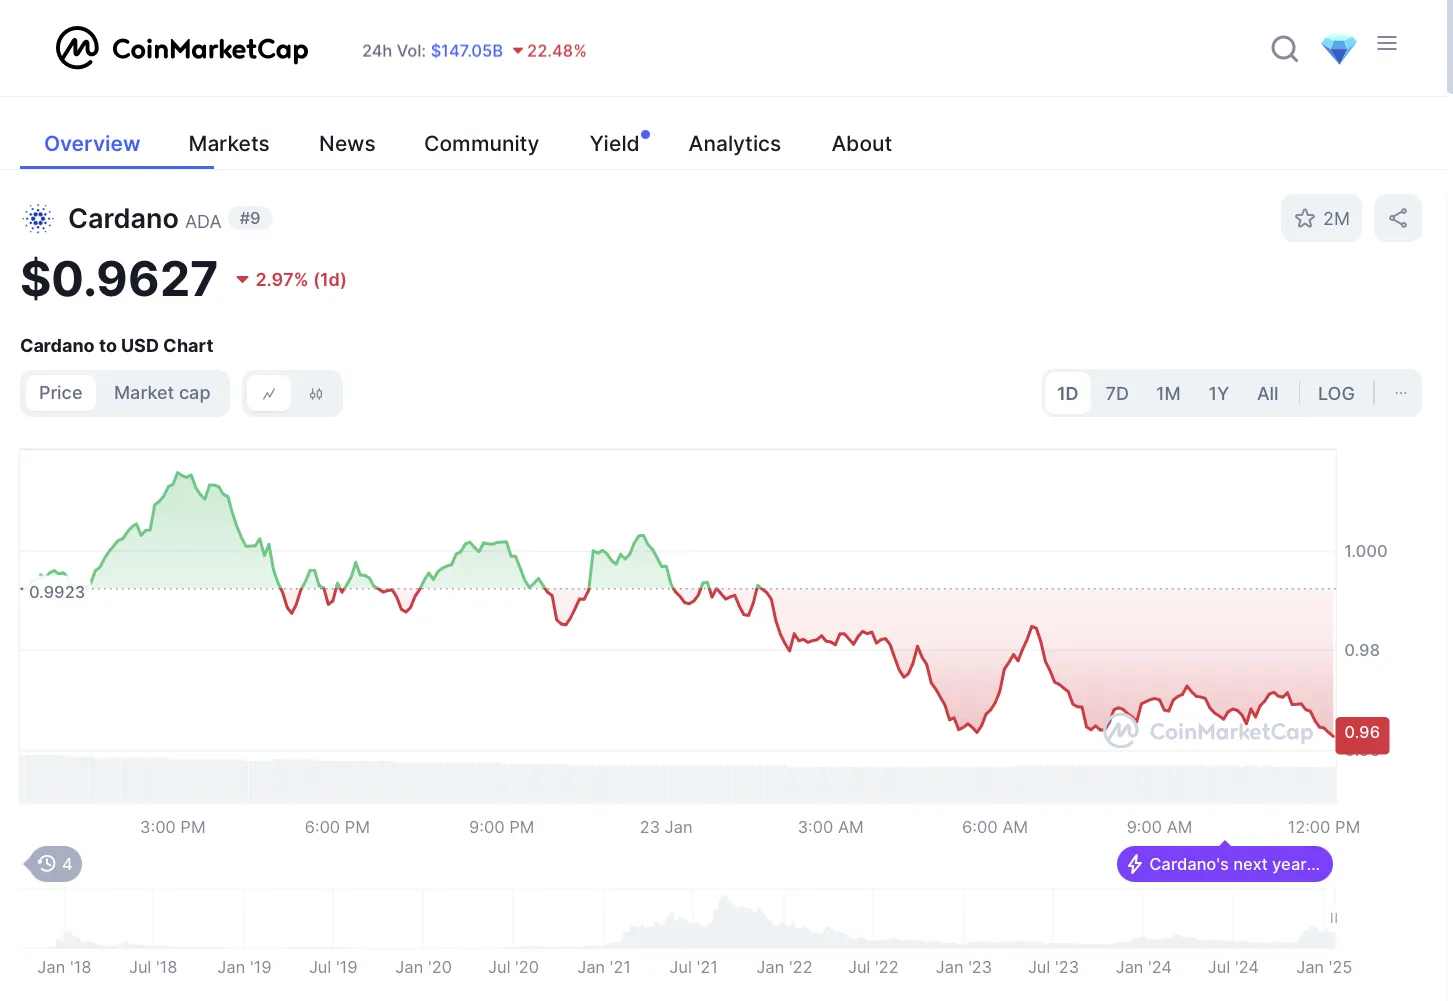The height and width of the screenshot is (1001, 1453).
Task: Click the Jan '21 marker on the timeline
Action: [x=604, y=967]
